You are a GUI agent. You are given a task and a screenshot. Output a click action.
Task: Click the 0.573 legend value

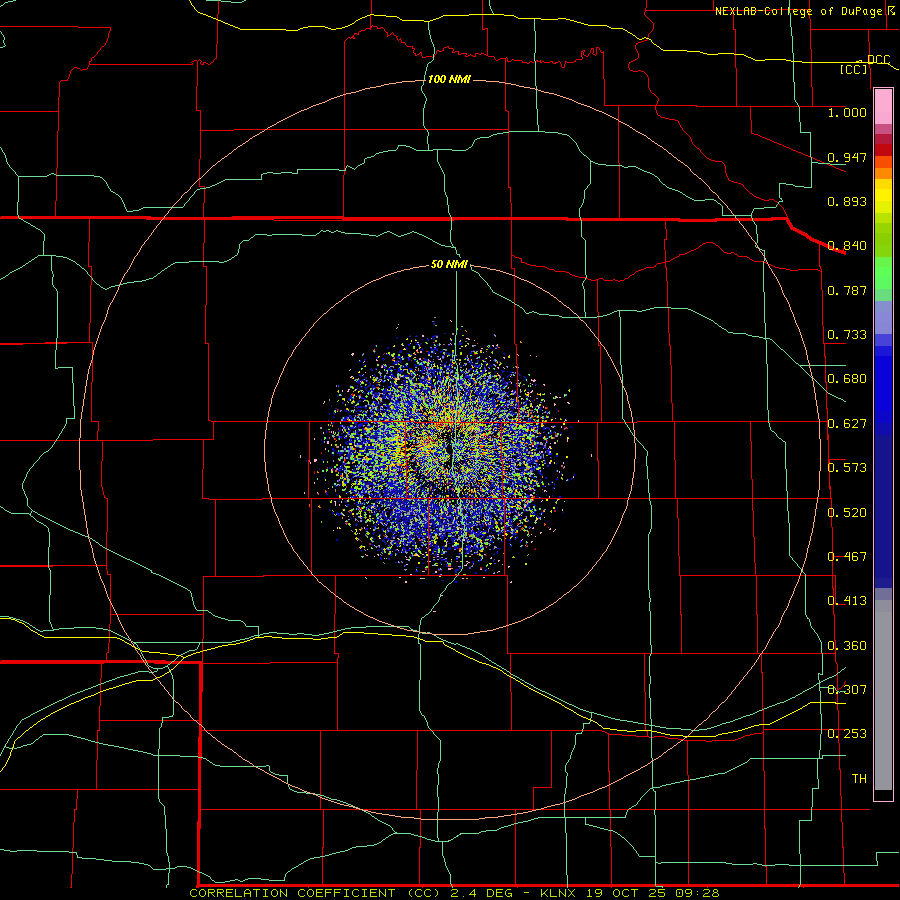847,468
